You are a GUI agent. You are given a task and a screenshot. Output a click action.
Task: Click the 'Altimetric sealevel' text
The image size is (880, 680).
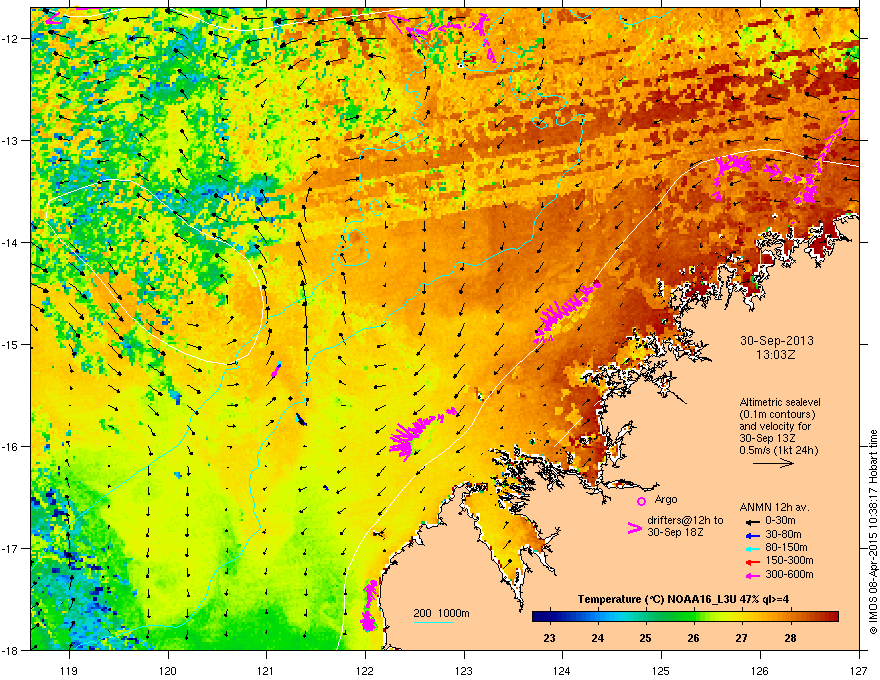click(780, 402)
